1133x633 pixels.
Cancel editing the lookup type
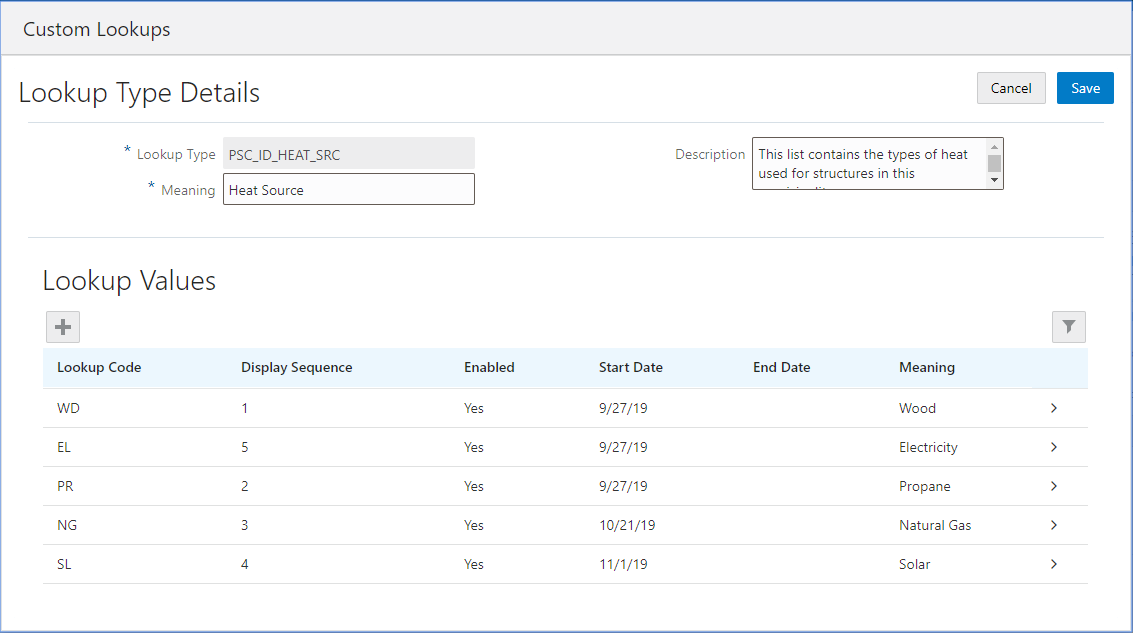click(1011, 88)
